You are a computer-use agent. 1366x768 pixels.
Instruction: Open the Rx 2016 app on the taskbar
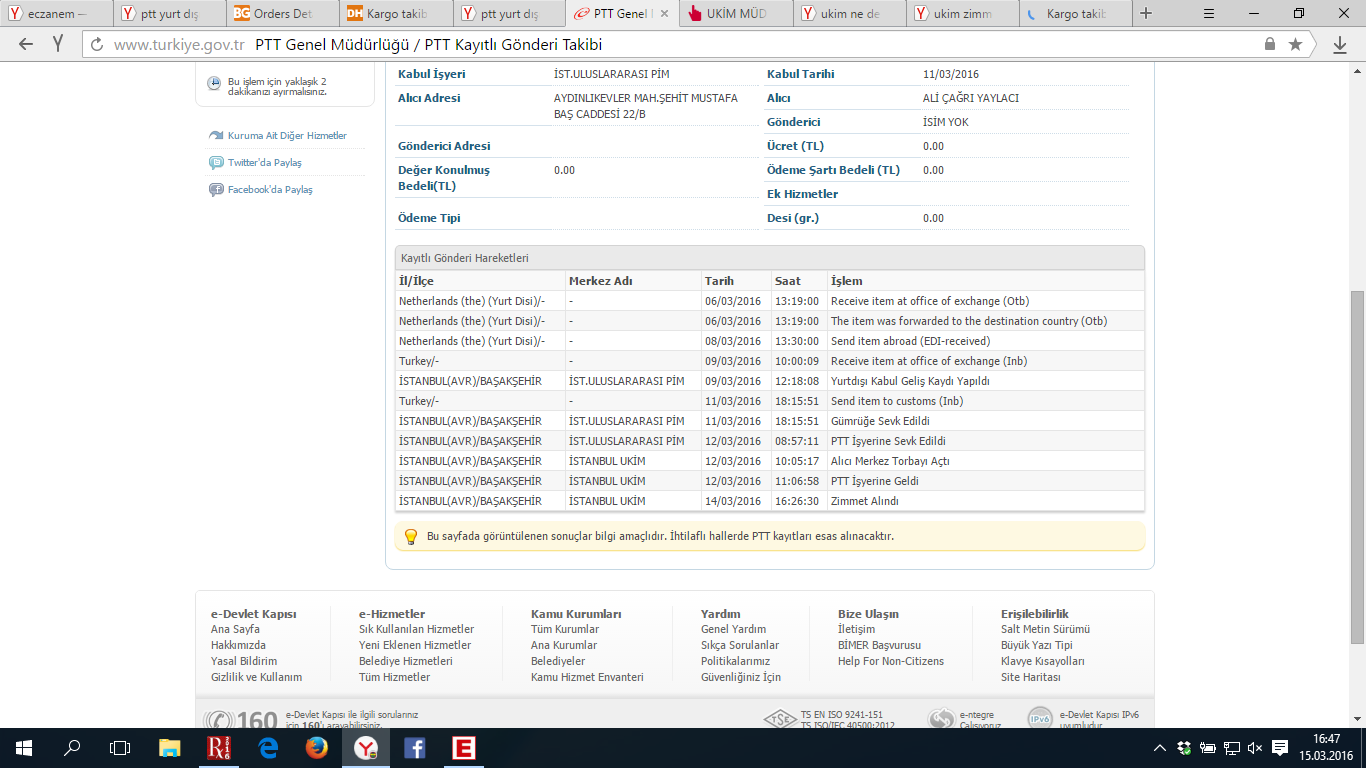(219, 747)
